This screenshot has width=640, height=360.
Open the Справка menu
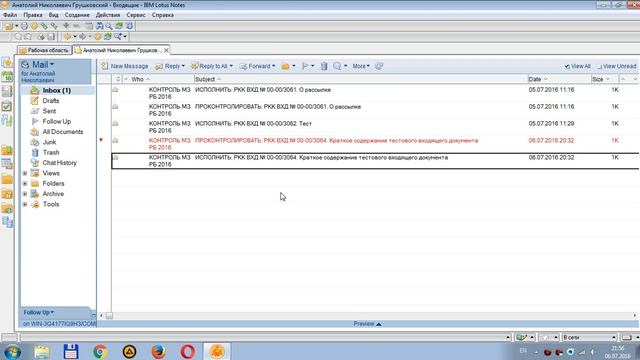tap(163, 15)
